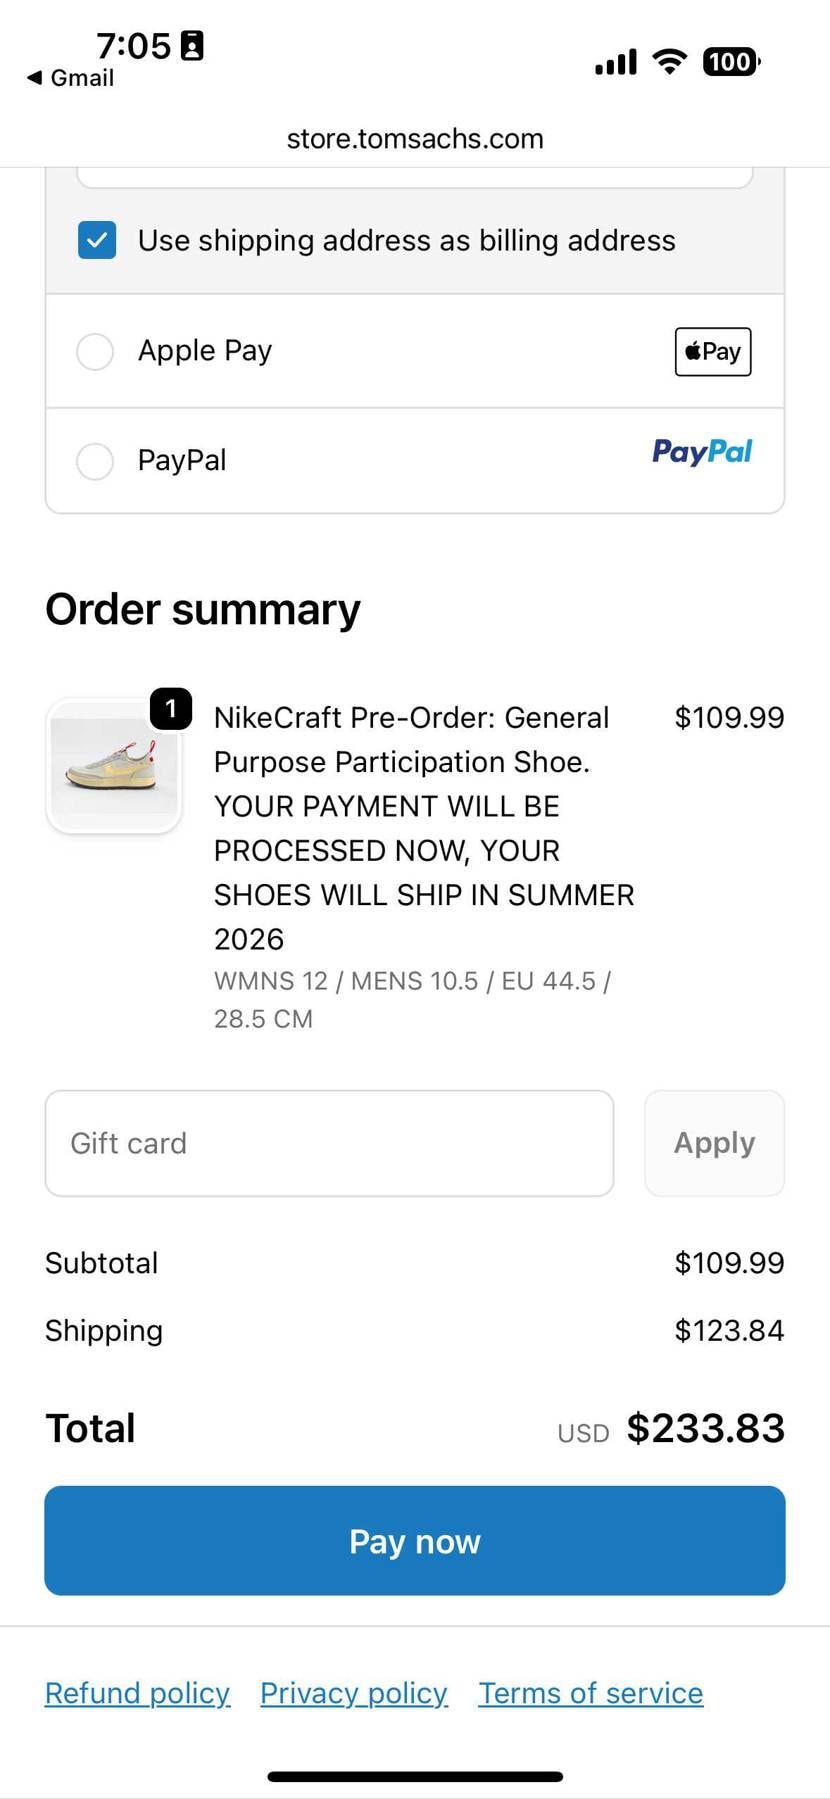Click into the Gift card field
The image size is (830, 1799).
[x=329, y=1143]
